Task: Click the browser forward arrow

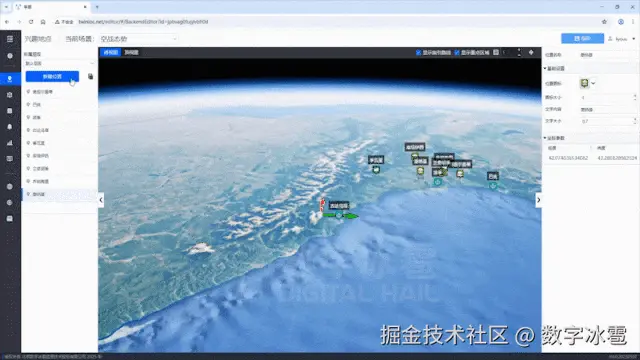Action: pos(19,22)
